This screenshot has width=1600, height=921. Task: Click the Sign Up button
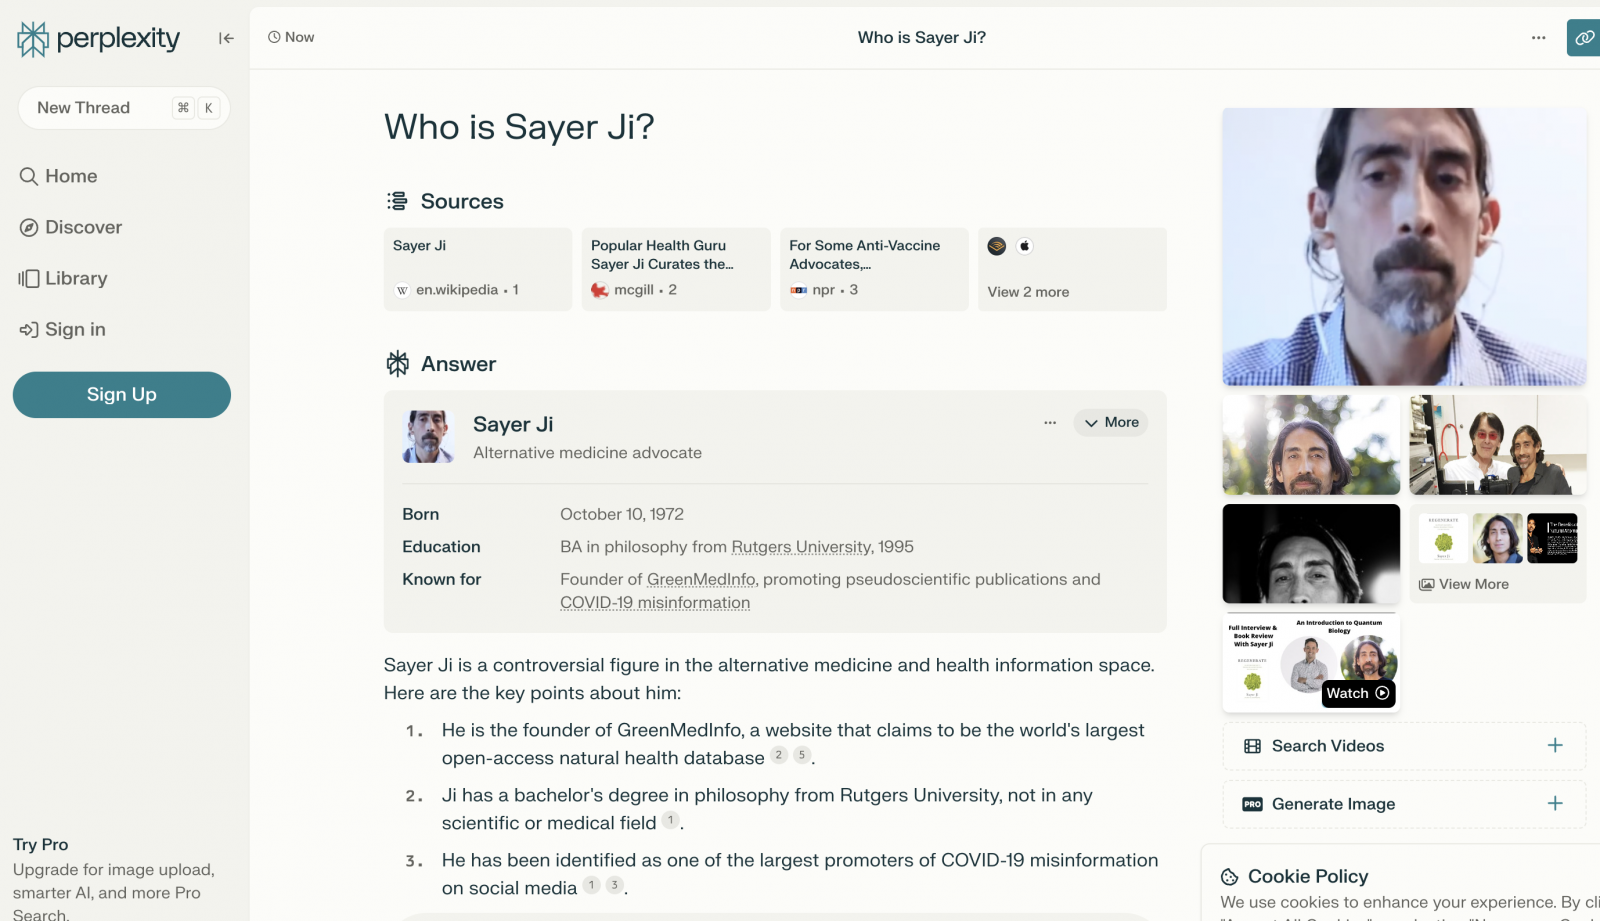pos(122,395)
